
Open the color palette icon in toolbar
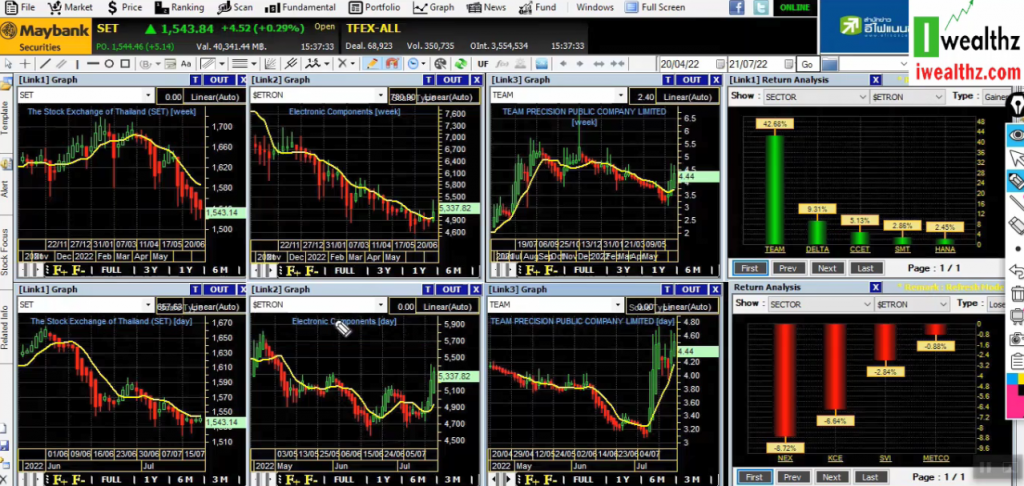(440, 63)
